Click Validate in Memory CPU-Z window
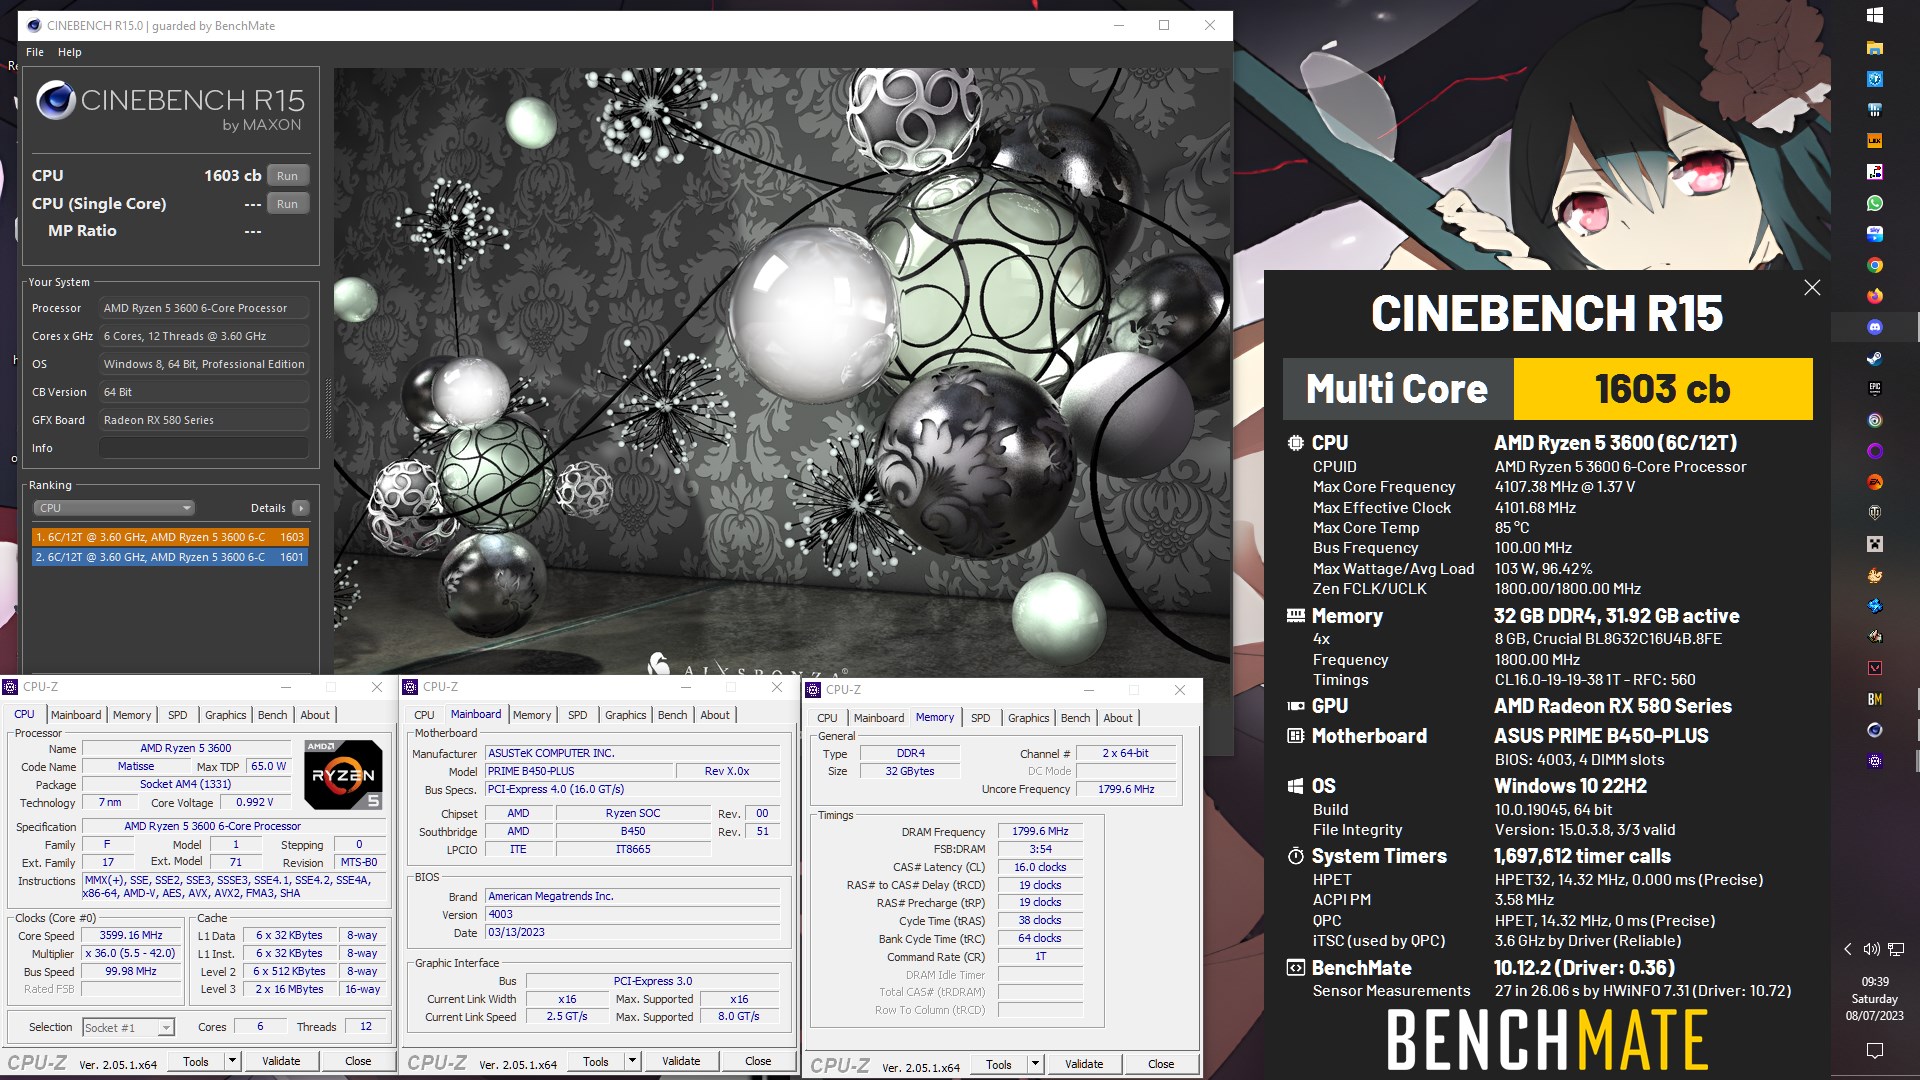 click(x=1084, y=1064)
